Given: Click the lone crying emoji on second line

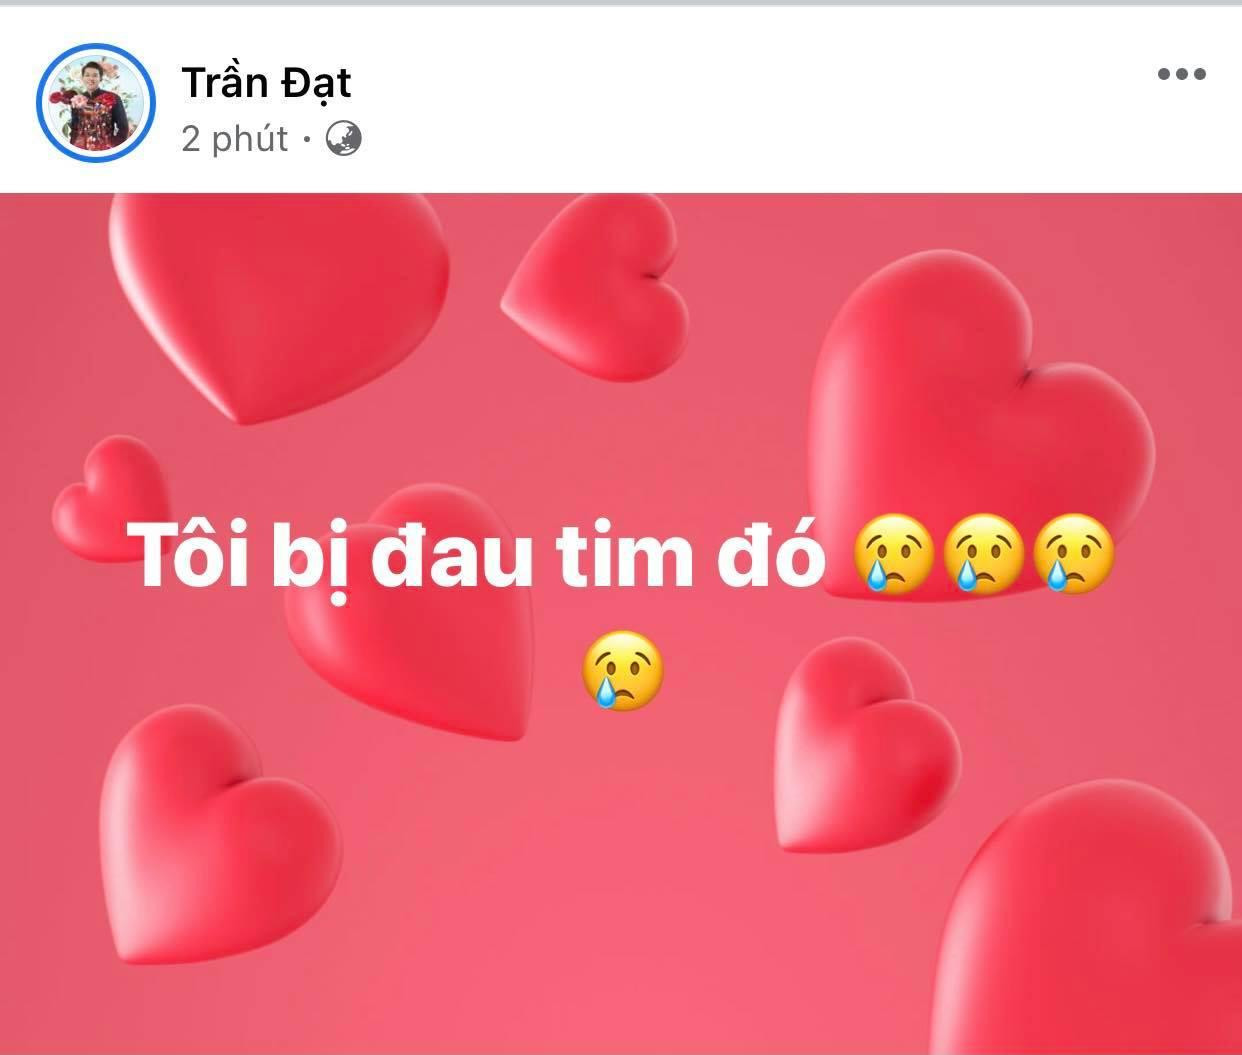Looking at the screenshot, I should point(622,671).
